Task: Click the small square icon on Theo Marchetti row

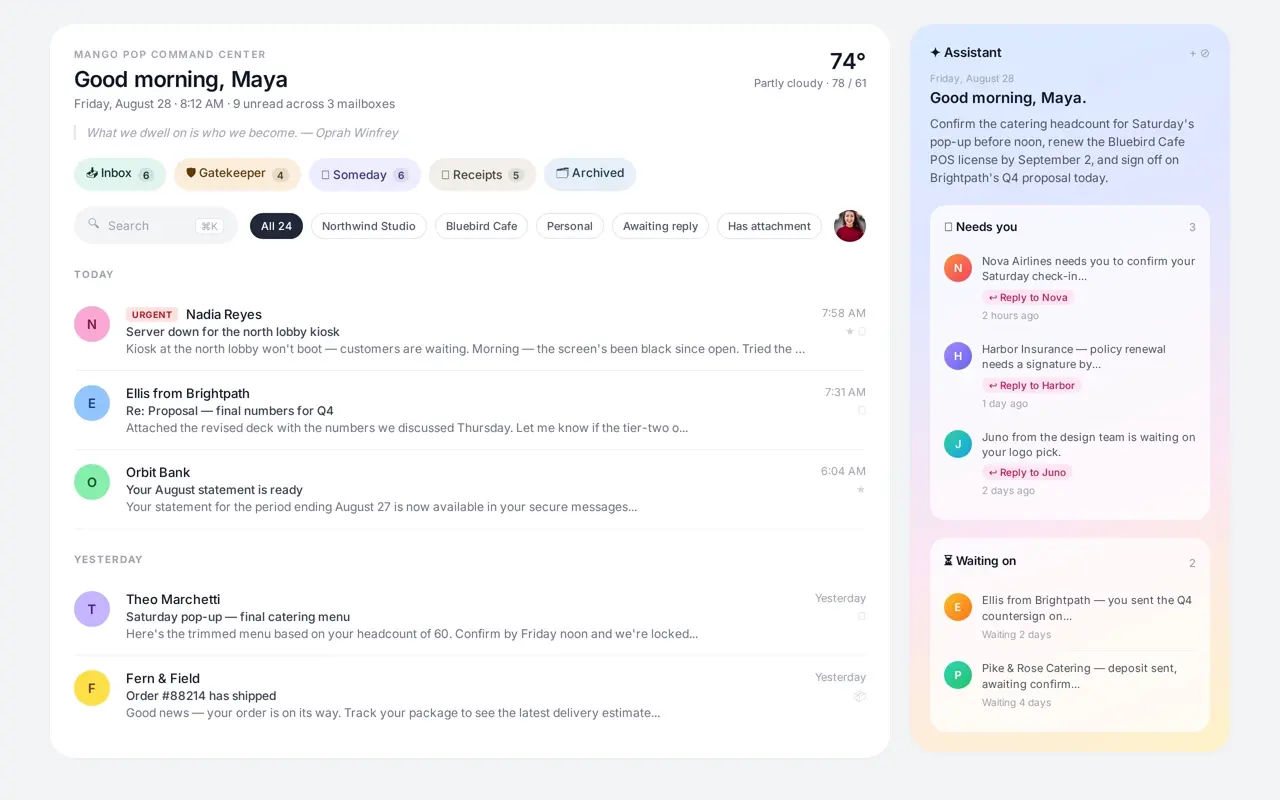Action: pyautogui.click(x=862, y=616)
